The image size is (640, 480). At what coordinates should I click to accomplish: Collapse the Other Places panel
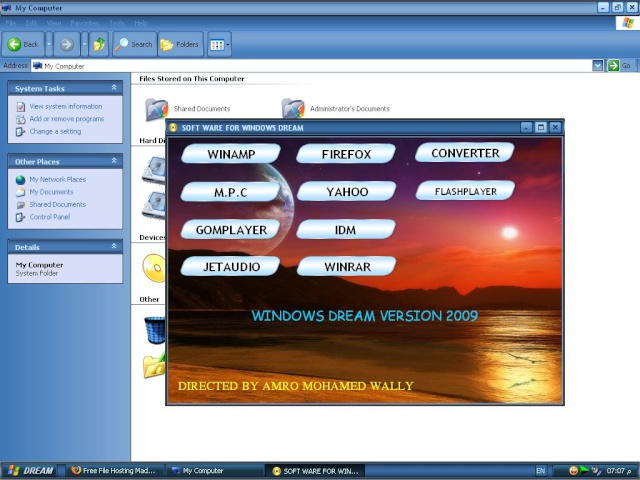[114, 161]
